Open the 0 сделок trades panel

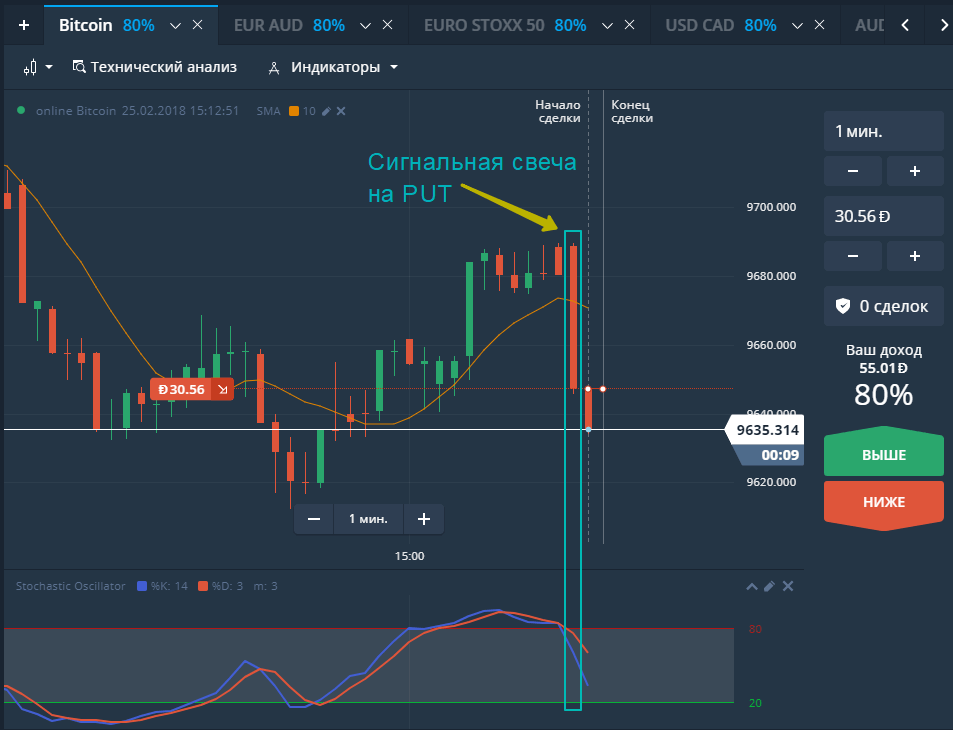[883, 306]
